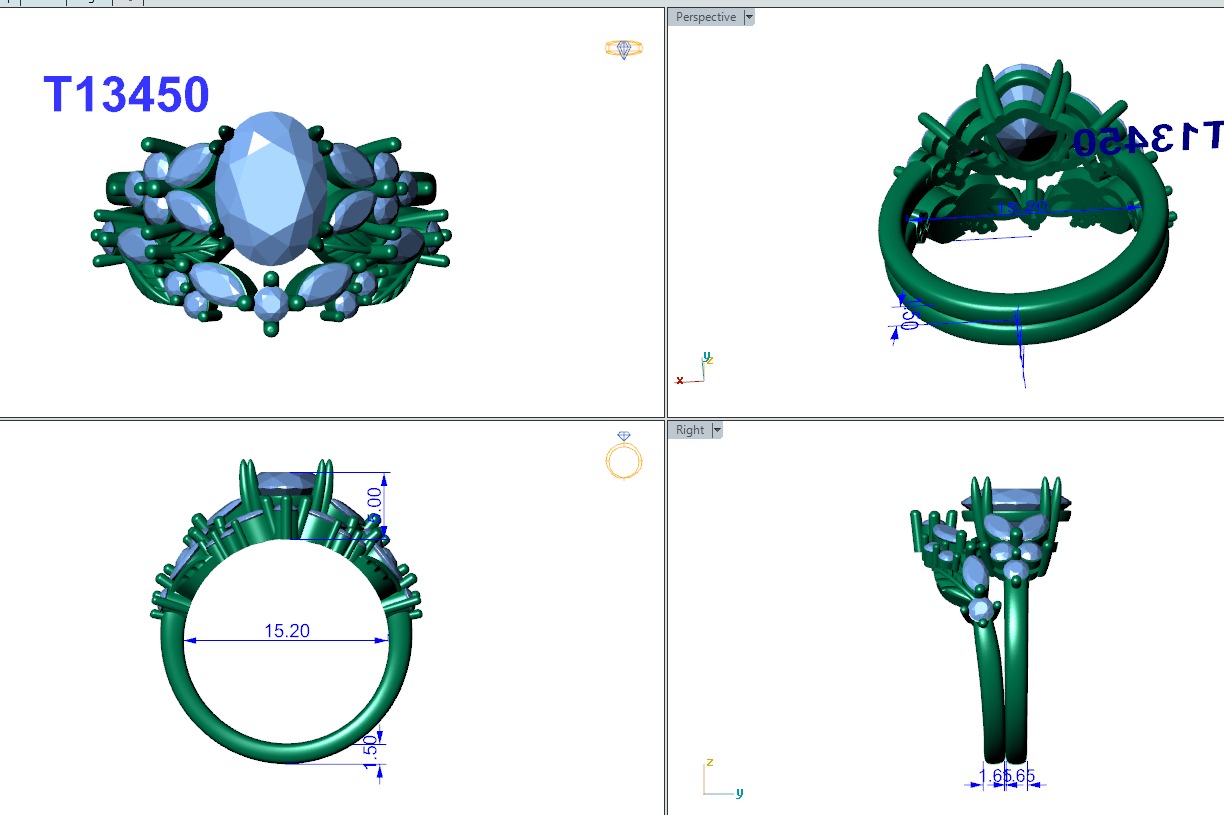Open the Perspective viewport dropdown arrow
This screenshot has height=815, width=1224.
749,17
